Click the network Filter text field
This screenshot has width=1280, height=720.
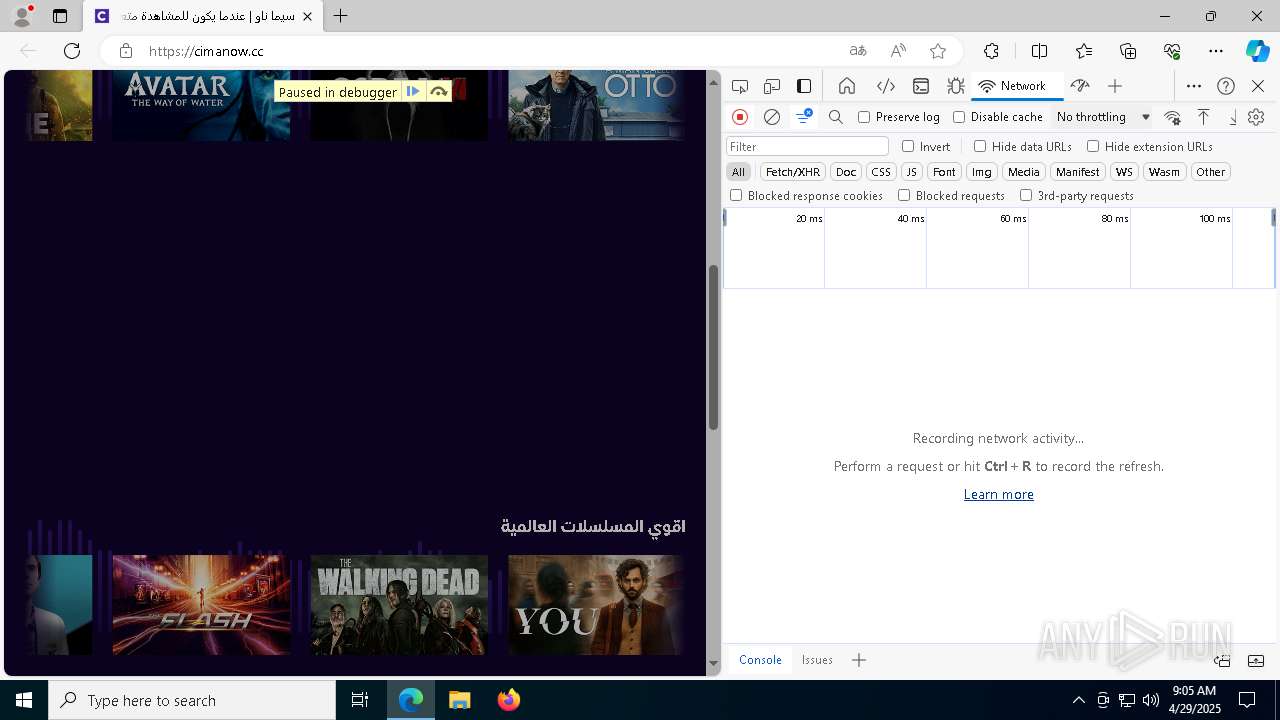(807, 146)
